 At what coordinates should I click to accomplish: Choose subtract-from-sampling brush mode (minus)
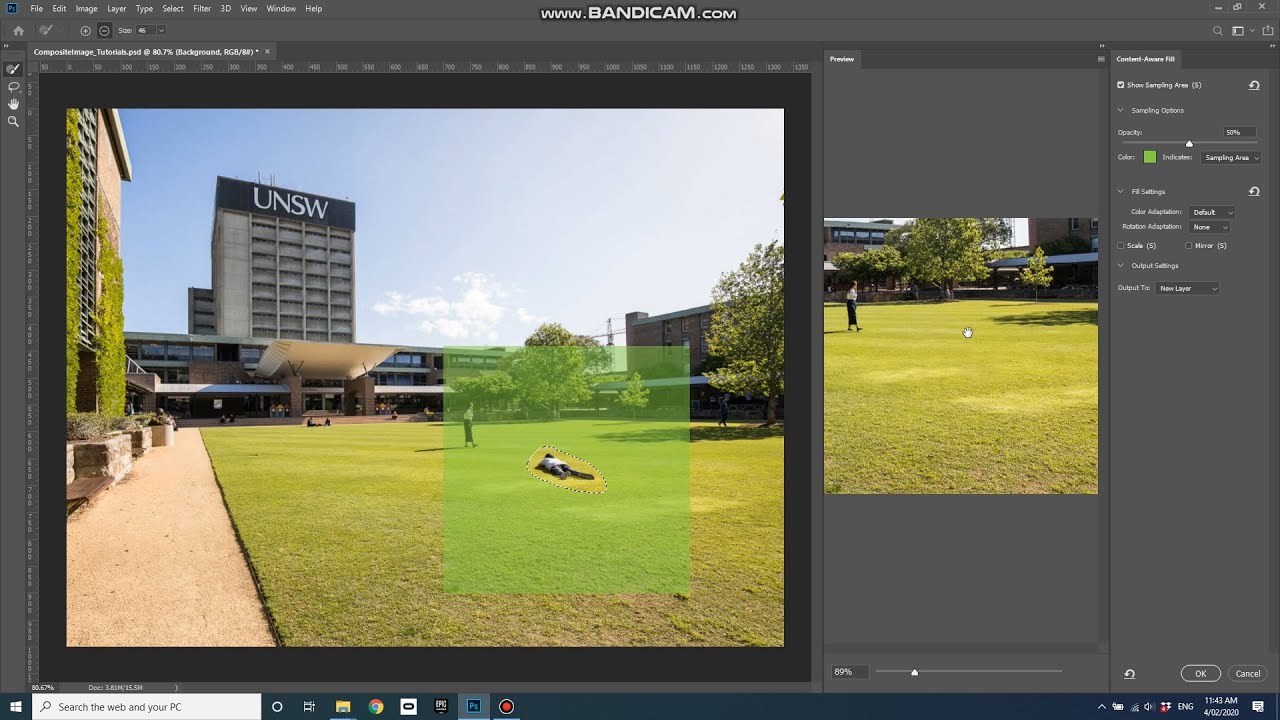(104, 31)
